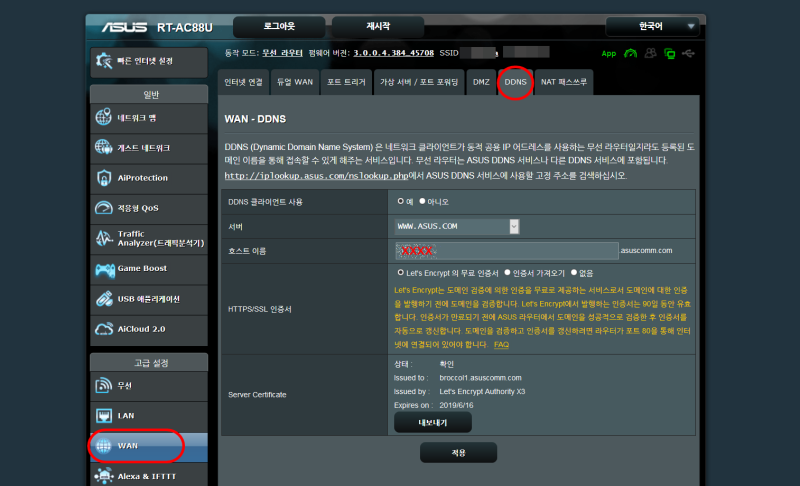Viewport: 800px width, 486px height.
Task: Open the Alexa & IFTTT icon
Action: click(104, 476)
